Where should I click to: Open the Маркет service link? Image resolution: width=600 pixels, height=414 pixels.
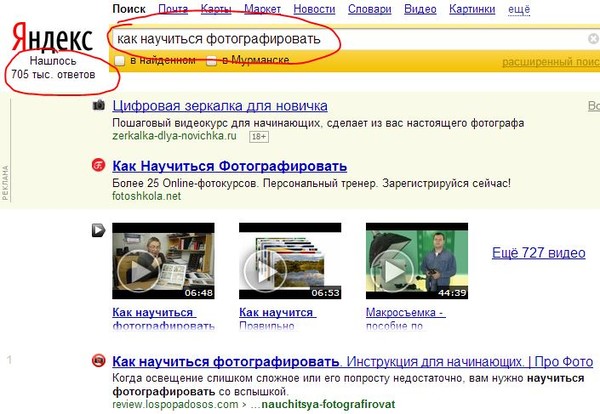click(x=262, y=9)
